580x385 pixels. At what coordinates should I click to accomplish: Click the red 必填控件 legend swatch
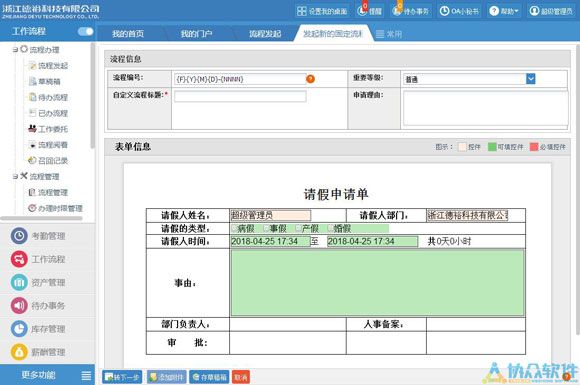[533, 147]
